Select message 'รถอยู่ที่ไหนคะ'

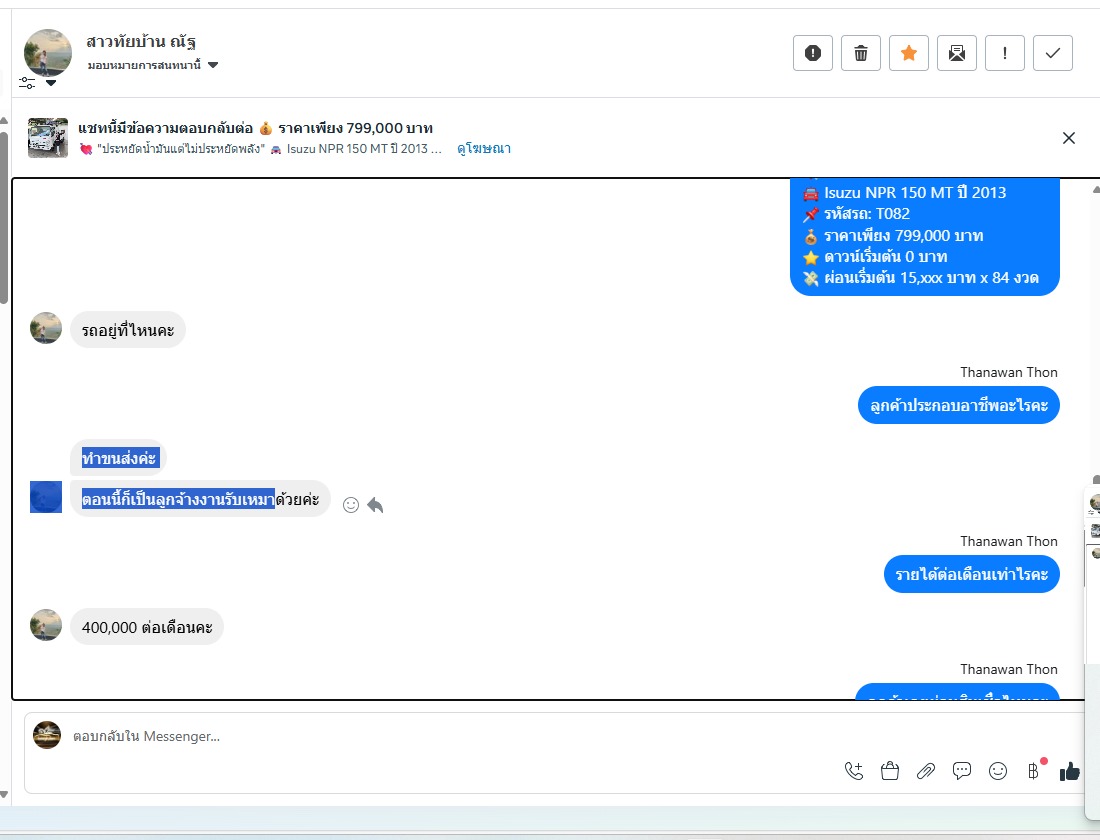click(128, 331)
